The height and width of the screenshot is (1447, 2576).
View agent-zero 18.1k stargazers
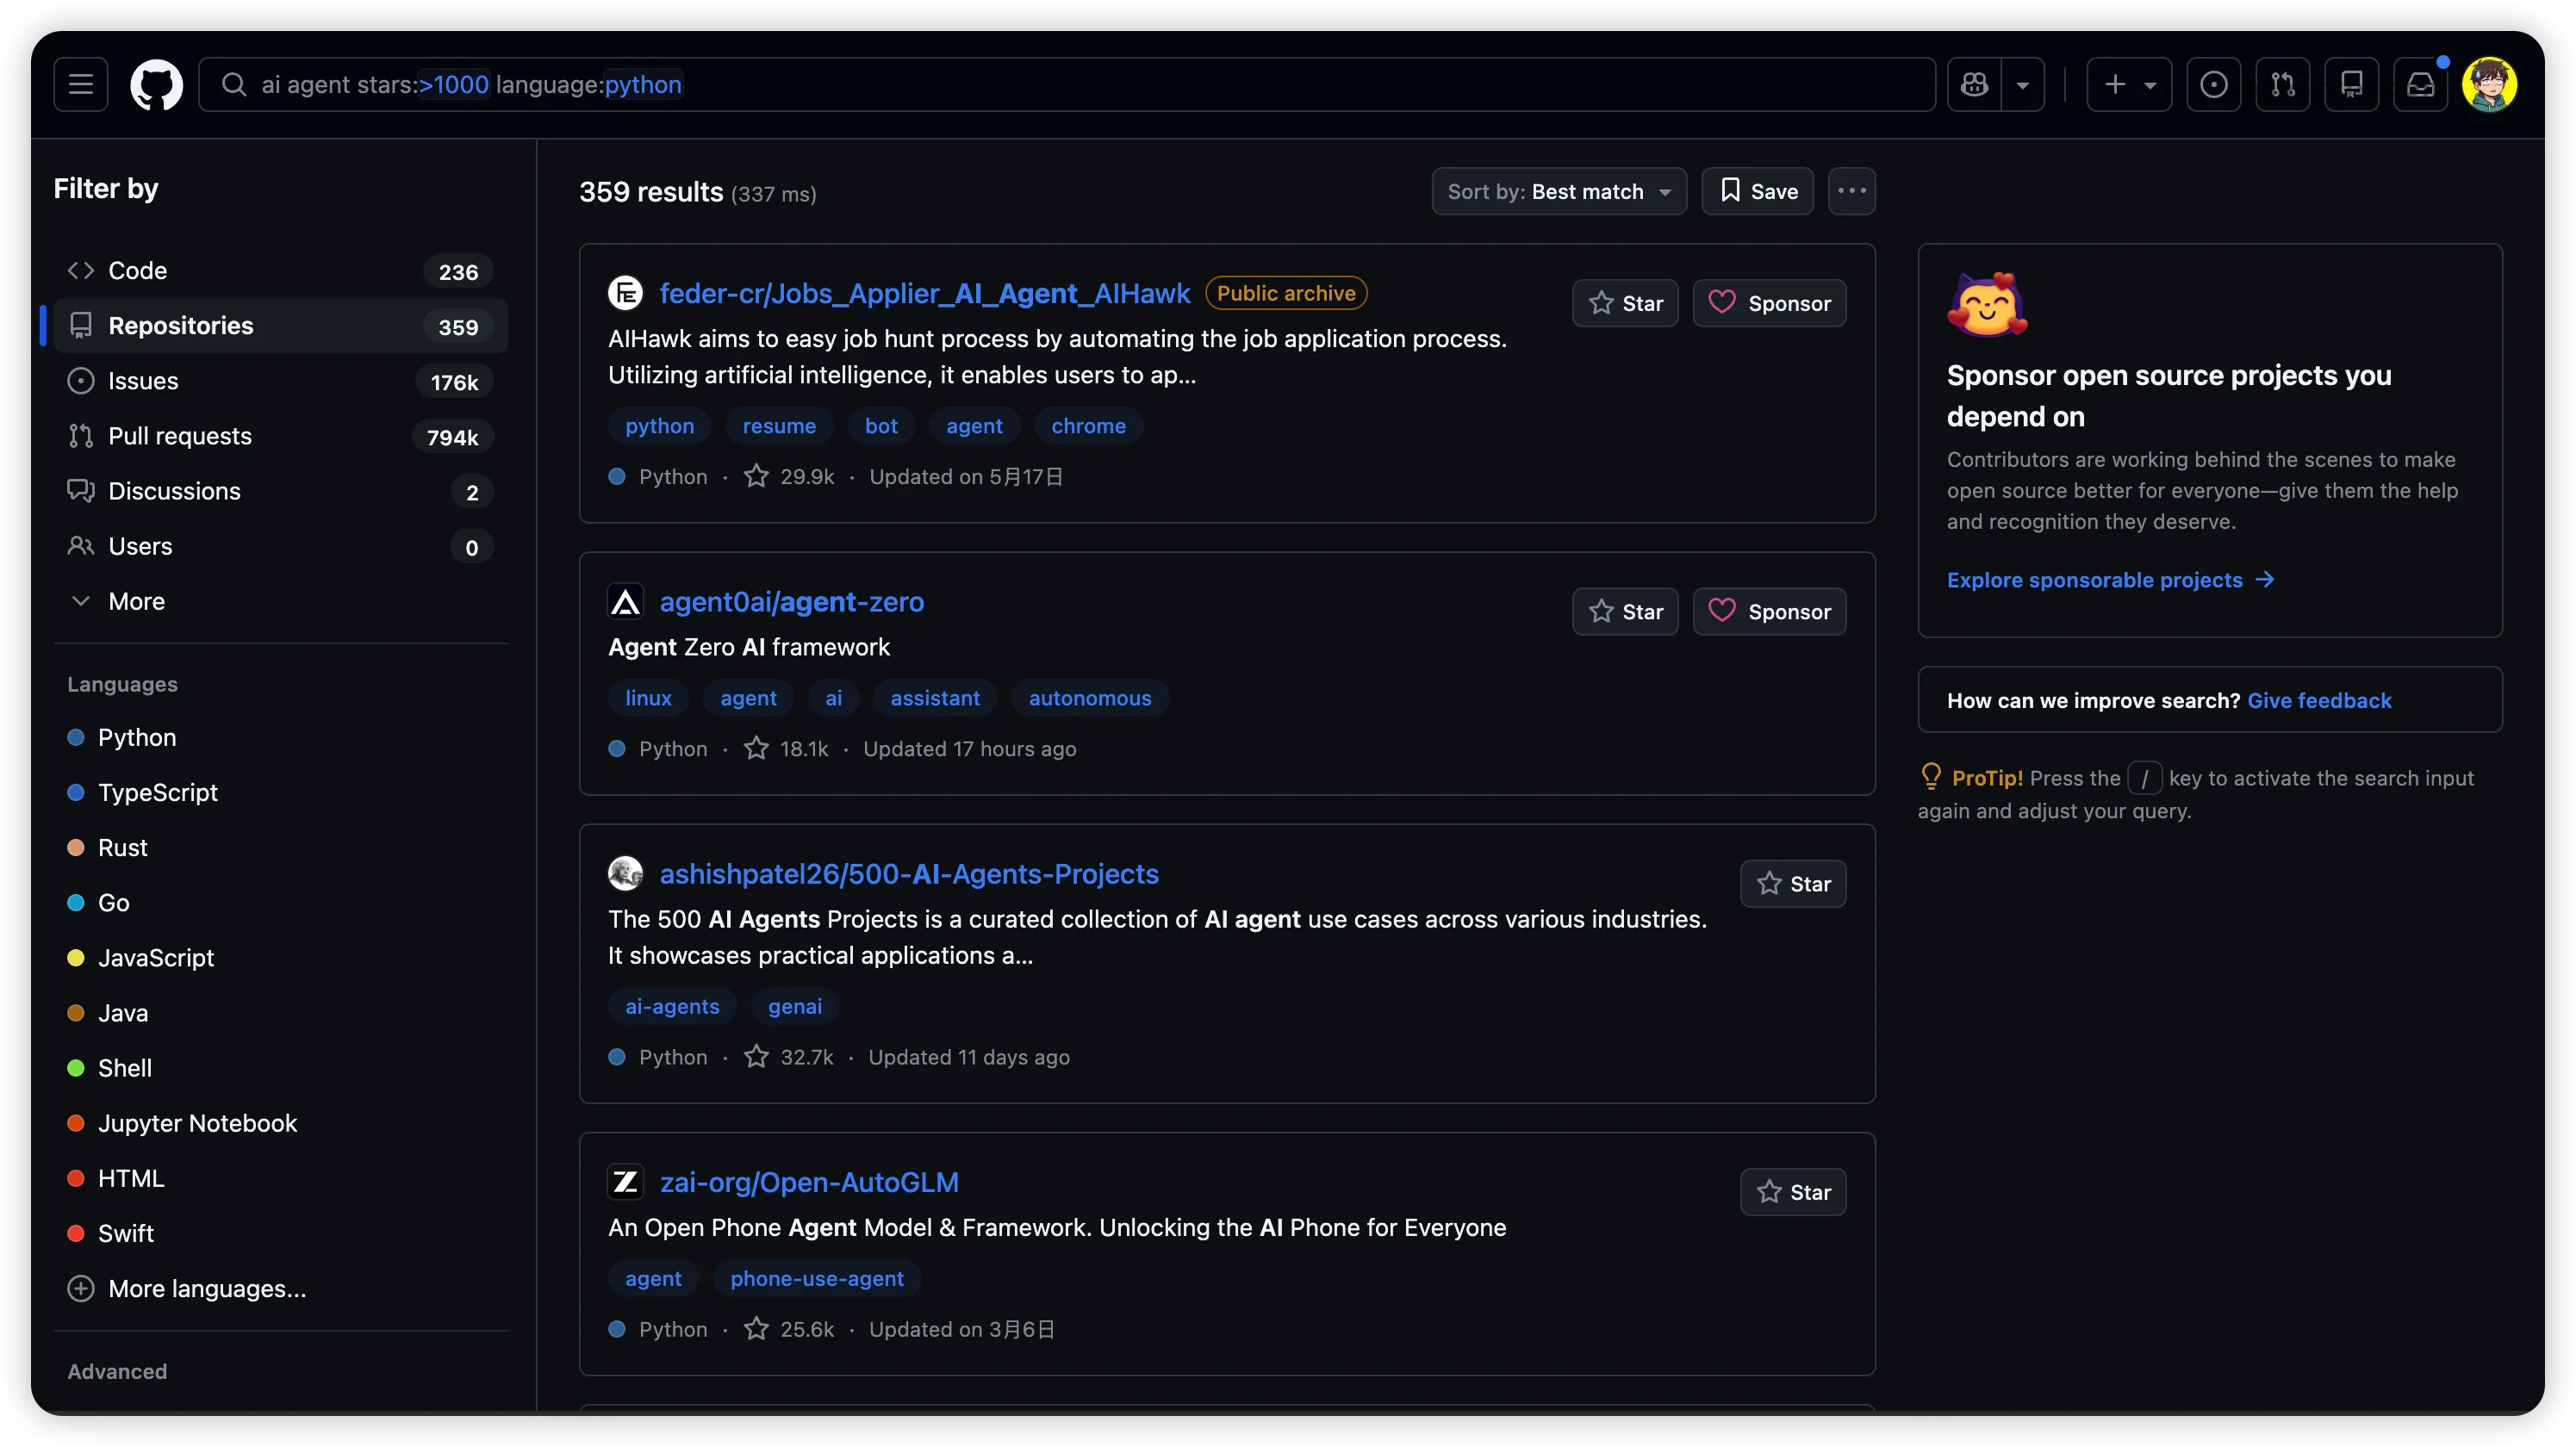point(786,748)
